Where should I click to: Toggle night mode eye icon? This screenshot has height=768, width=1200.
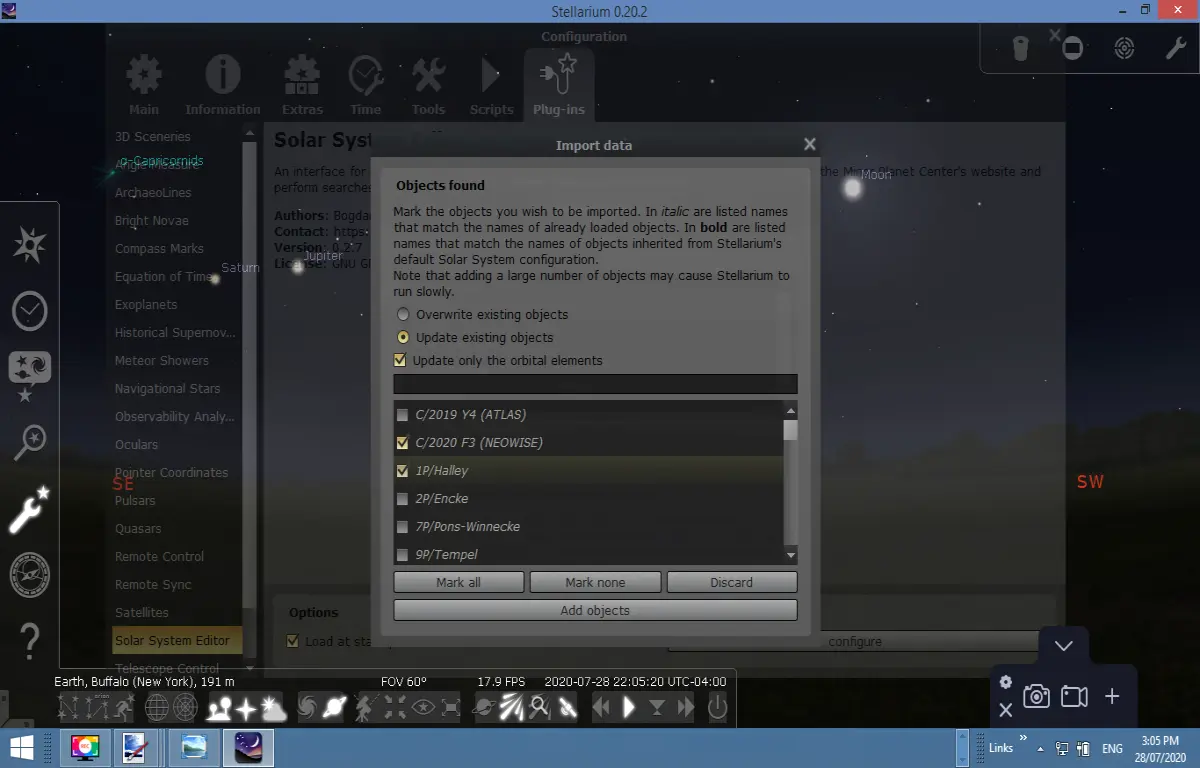click(422, 708)
